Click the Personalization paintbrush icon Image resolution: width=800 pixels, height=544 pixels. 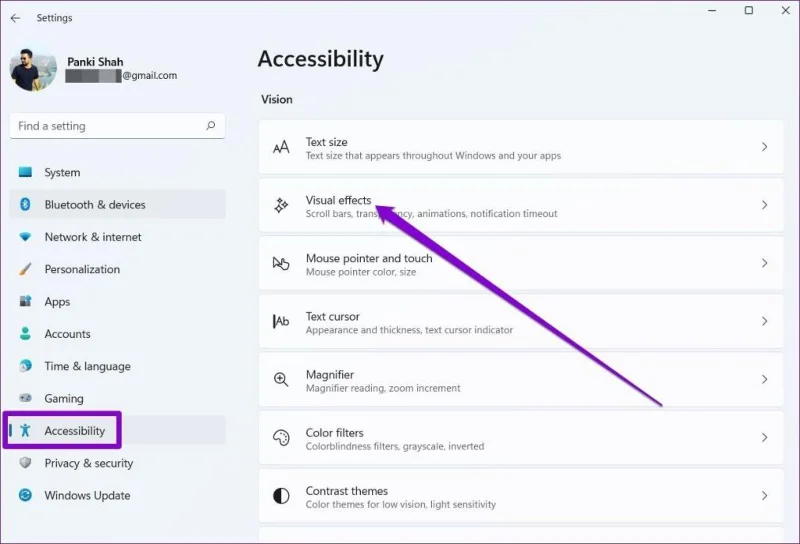[x=25, y=269]
